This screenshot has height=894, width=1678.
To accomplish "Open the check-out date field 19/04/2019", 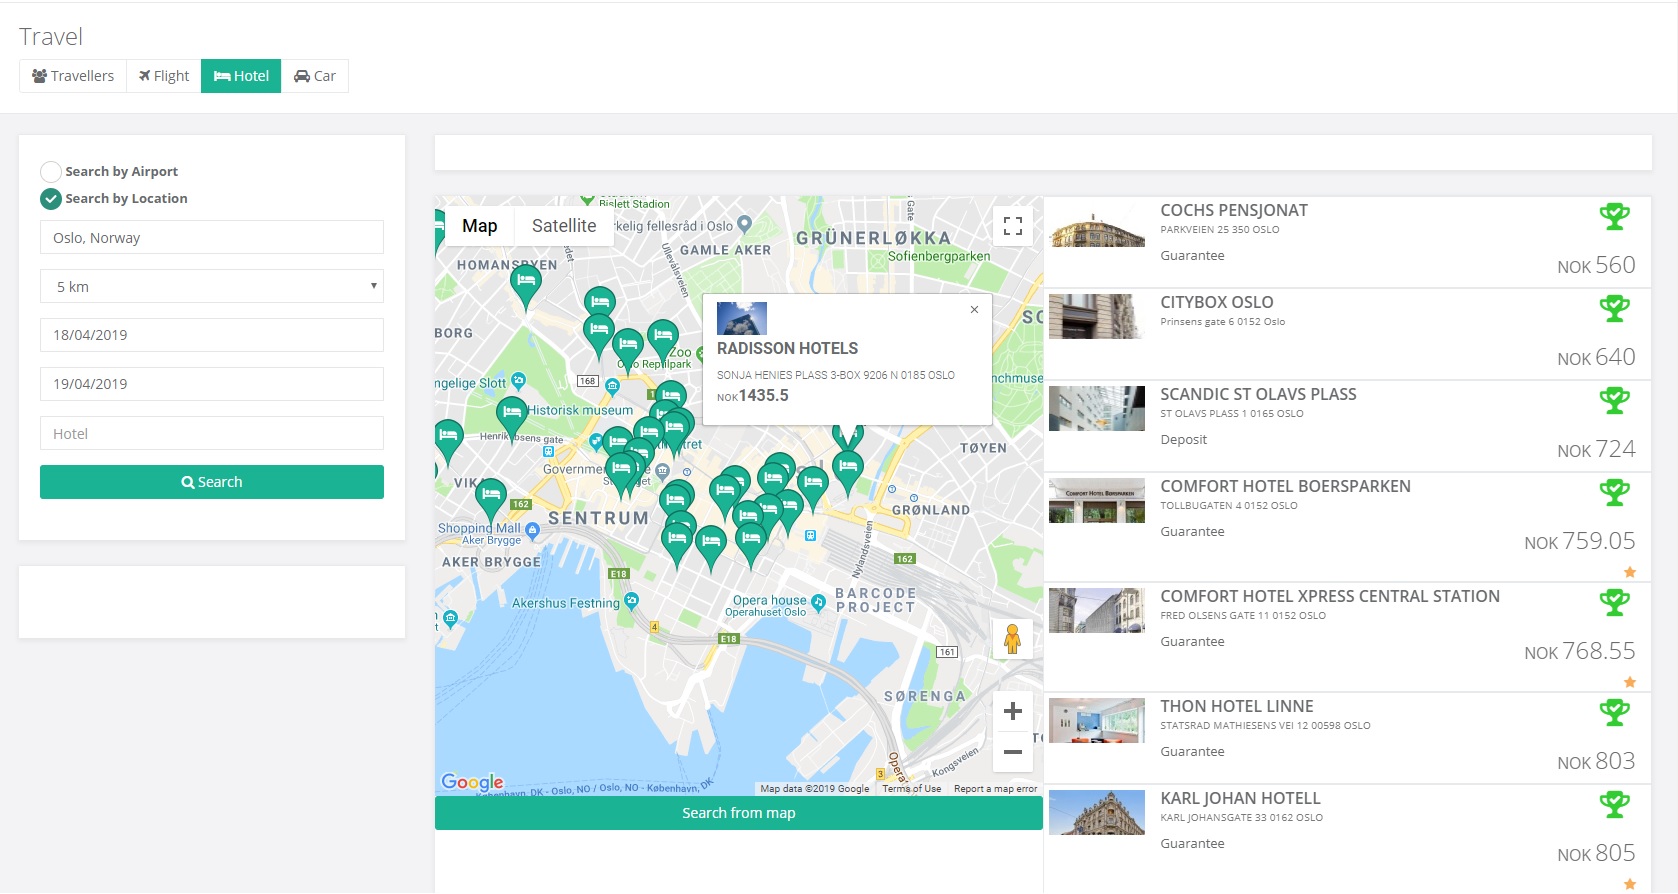I will (212, 384).
